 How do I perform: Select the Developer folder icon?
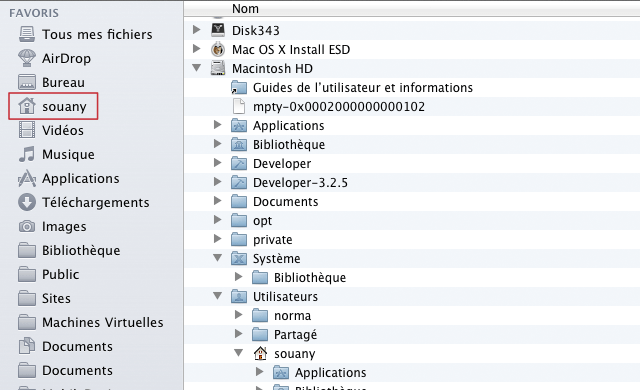click(239, 164)
